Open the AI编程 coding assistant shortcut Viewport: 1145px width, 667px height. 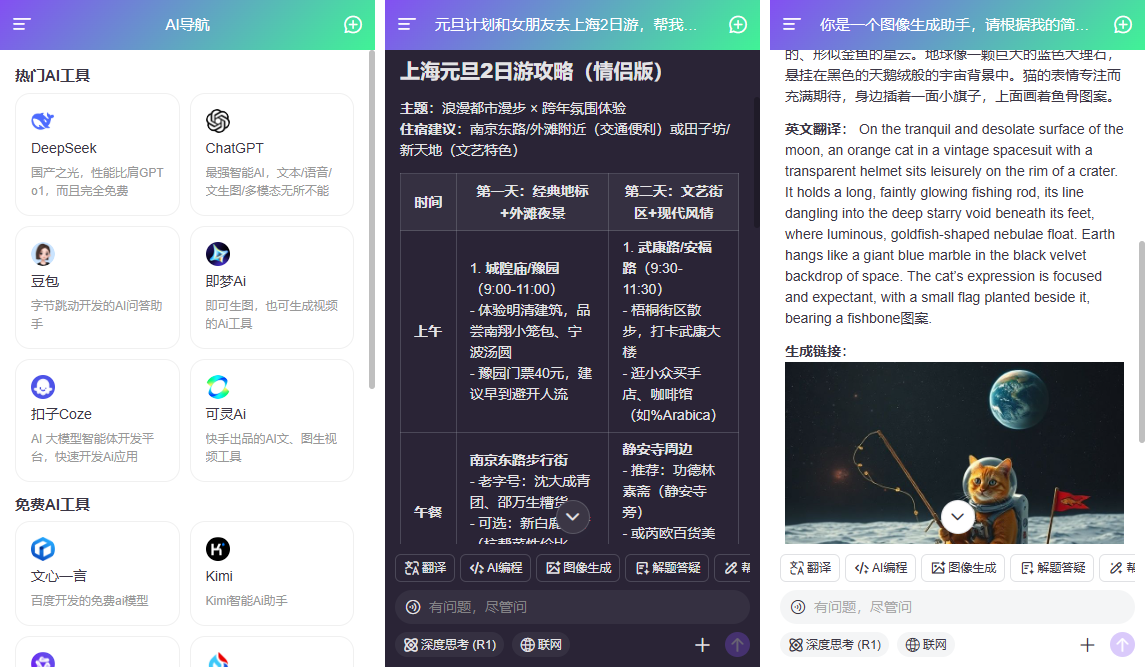coord(494,567)
